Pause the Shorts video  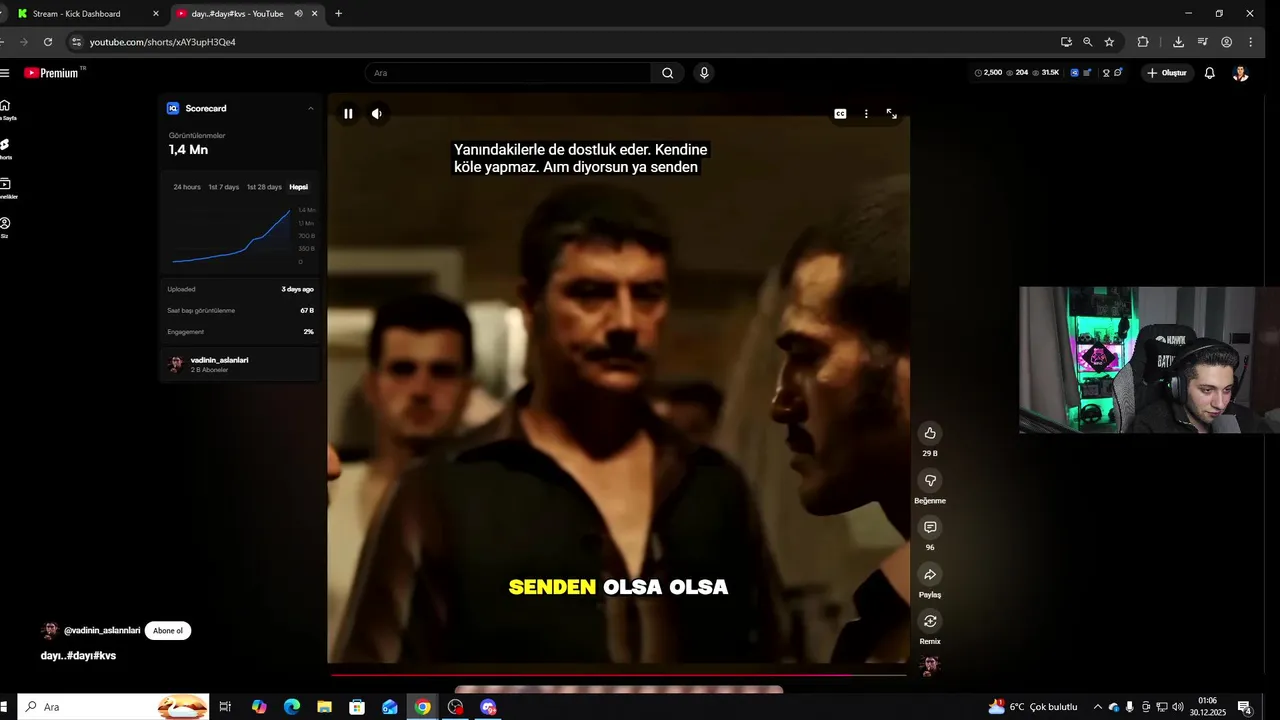(x=348, y=114)
